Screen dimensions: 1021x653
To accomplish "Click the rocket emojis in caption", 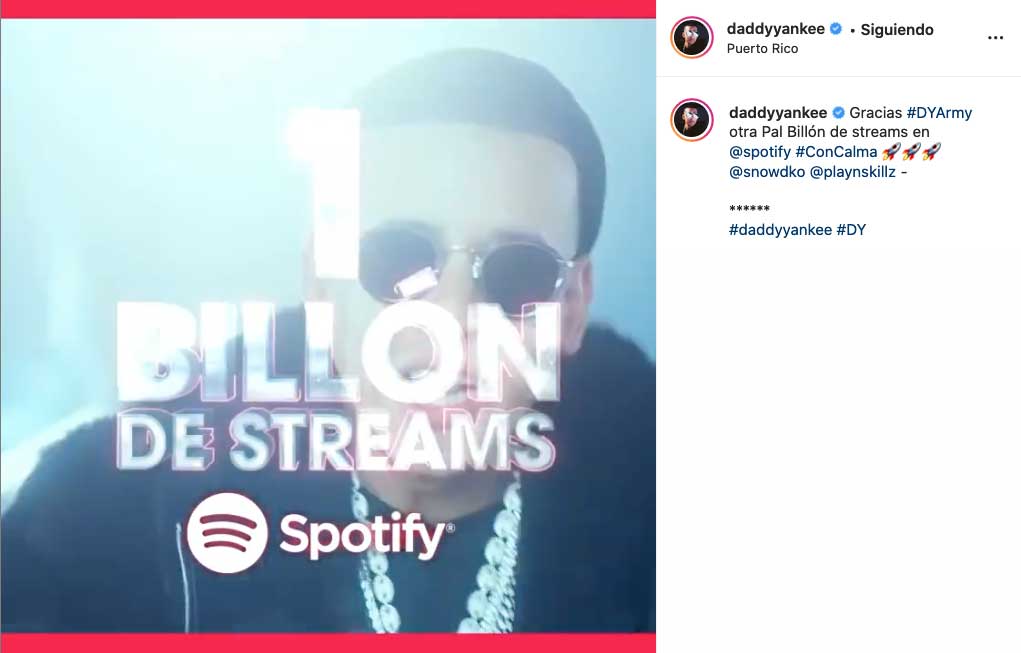I will pyautogui.click(x=912, y=152).
